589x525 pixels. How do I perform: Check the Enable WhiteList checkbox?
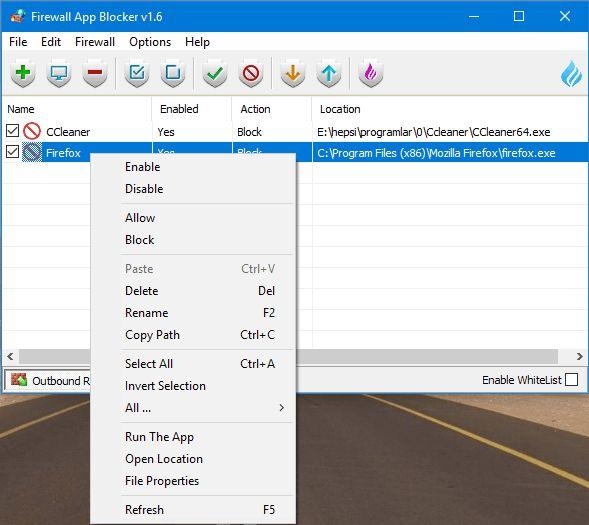click(571, 380)
